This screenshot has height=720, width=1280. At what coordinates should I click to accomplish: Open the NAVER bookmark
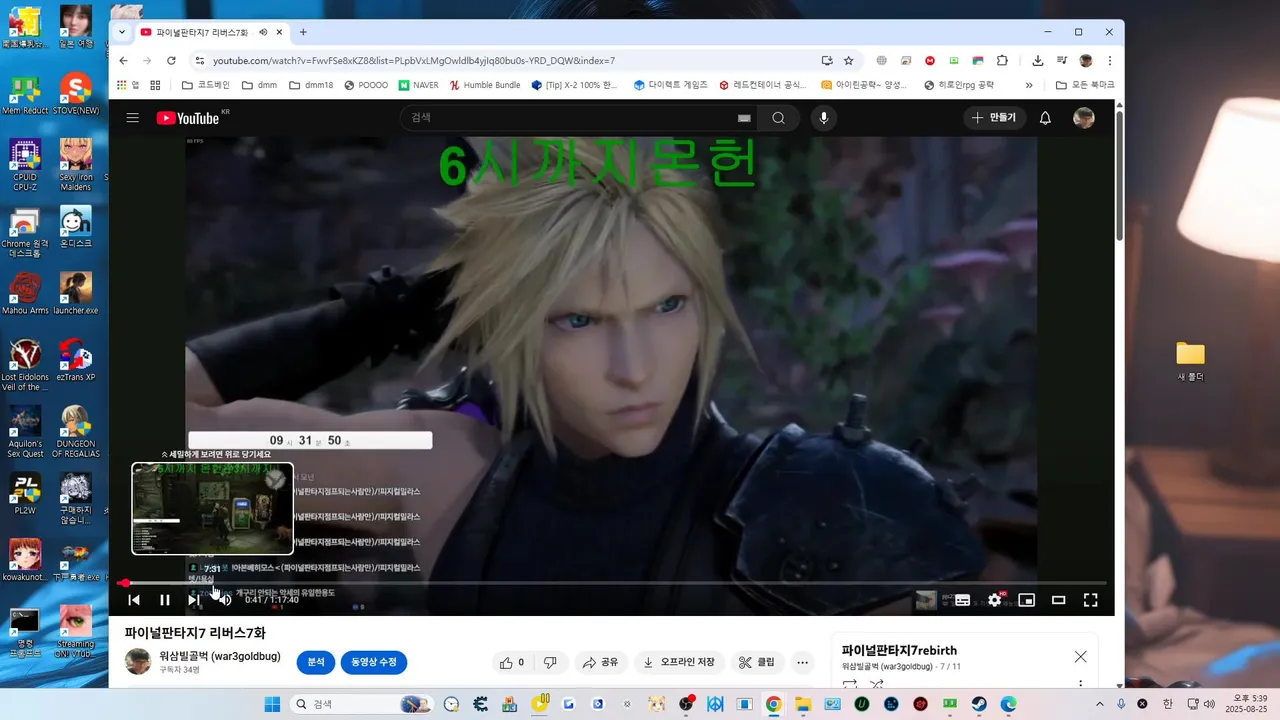(418, 85)
